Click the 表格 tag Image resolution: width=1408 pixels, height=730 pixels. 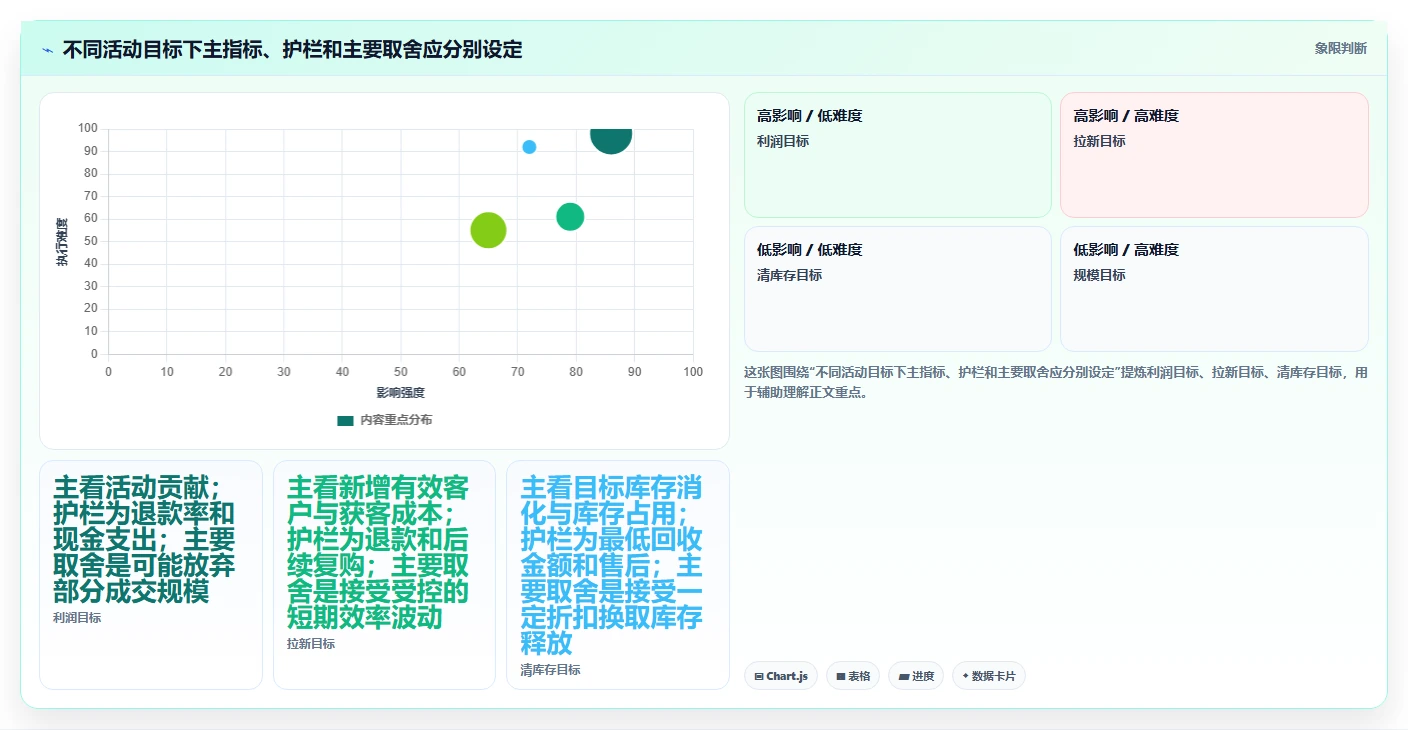coord(853,676)
